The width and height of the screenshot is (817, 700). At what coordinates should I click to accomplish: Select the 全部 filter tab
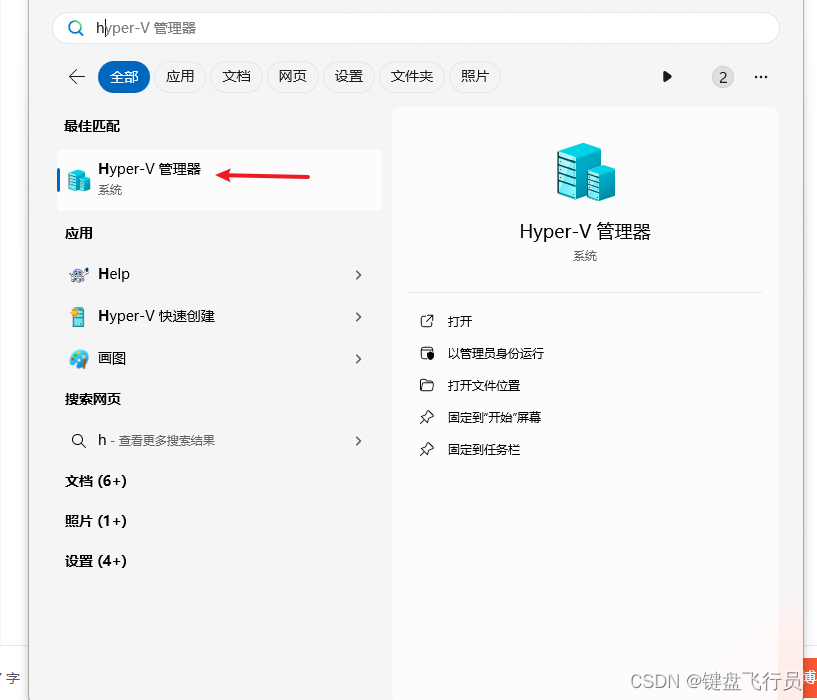click(x=124, y=77)
